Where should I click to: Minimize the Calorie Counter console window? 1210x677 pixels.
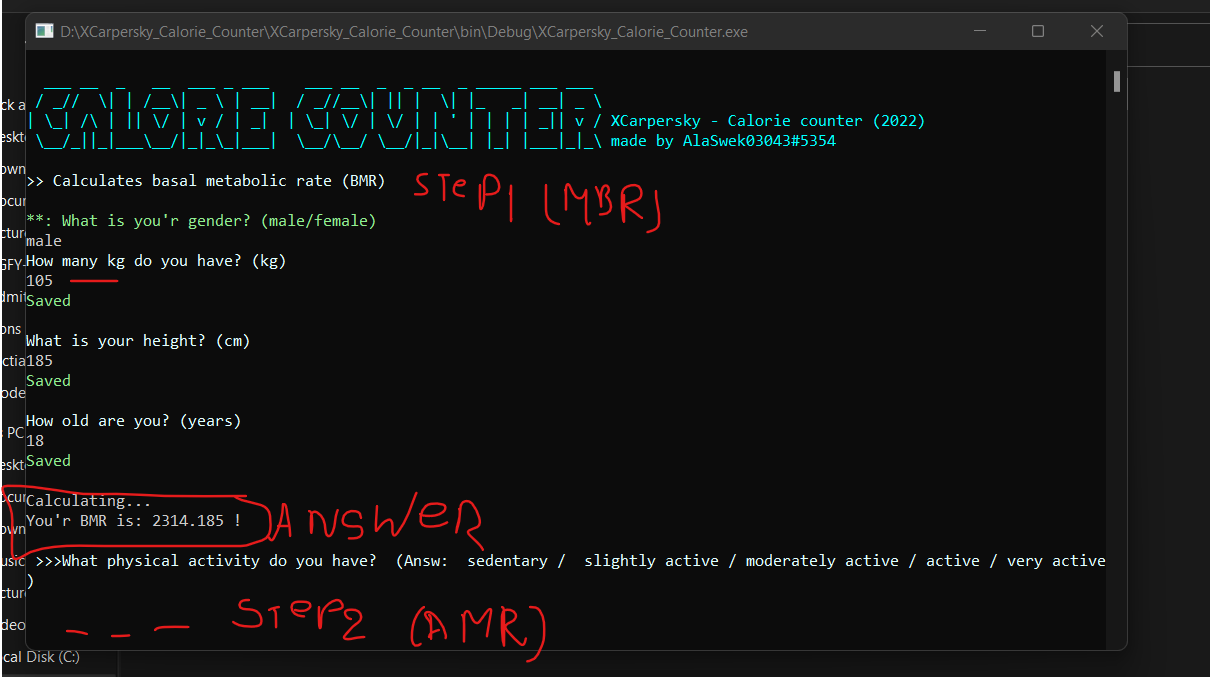pyautogui.click(x=979, y=31)
